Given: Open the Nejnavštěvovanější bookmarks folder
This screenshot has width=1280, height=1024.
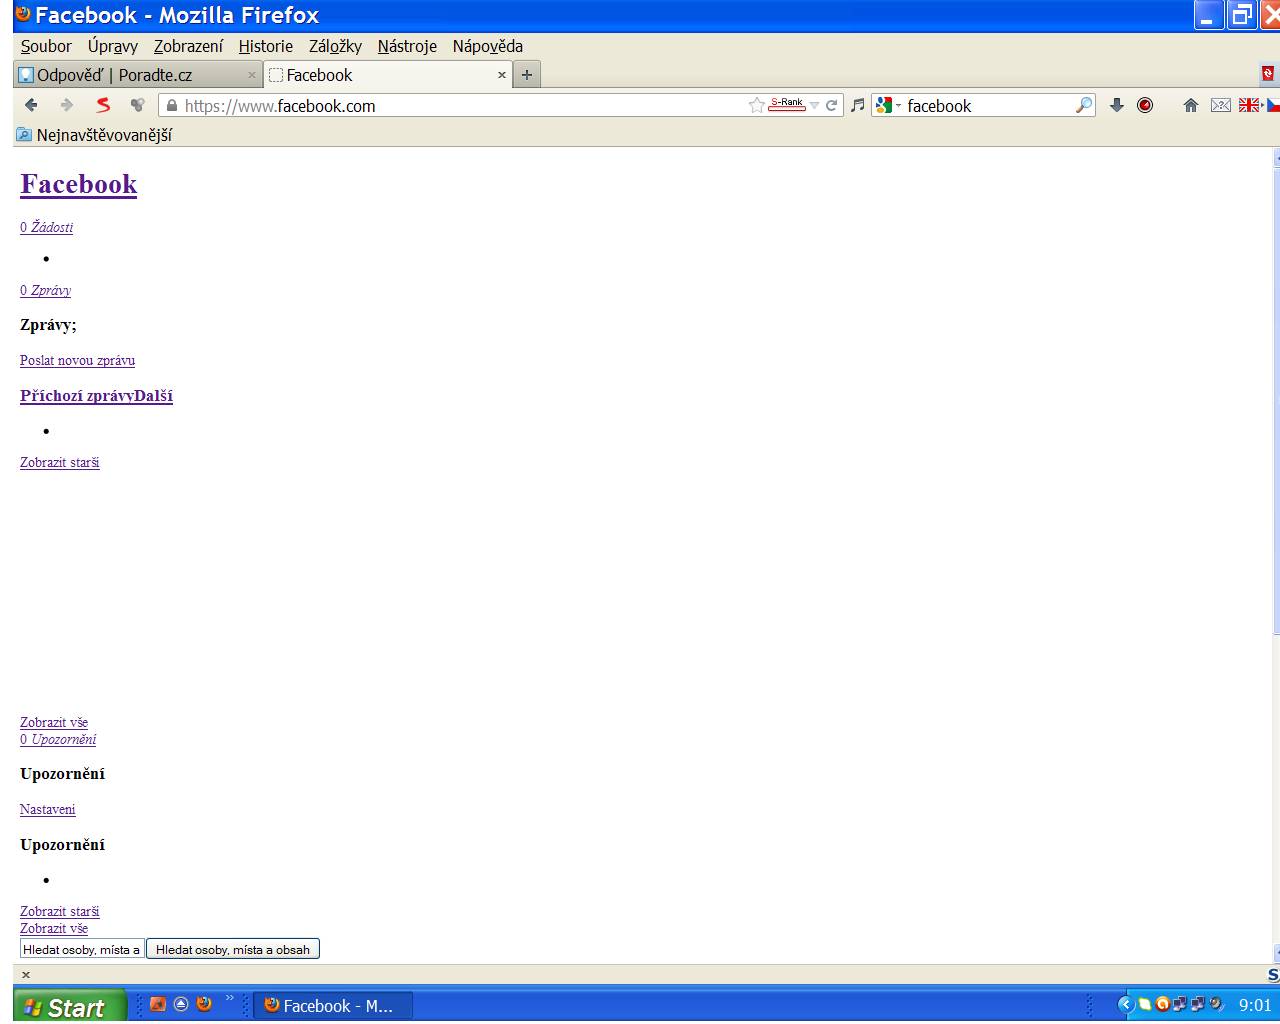Looking at the screenshot, I should tap(94, 135).
